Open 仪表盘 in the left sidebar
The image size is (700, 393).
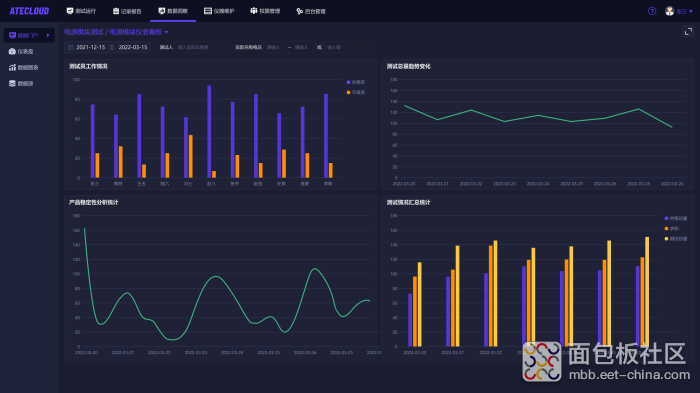click(x=21, y=51)
